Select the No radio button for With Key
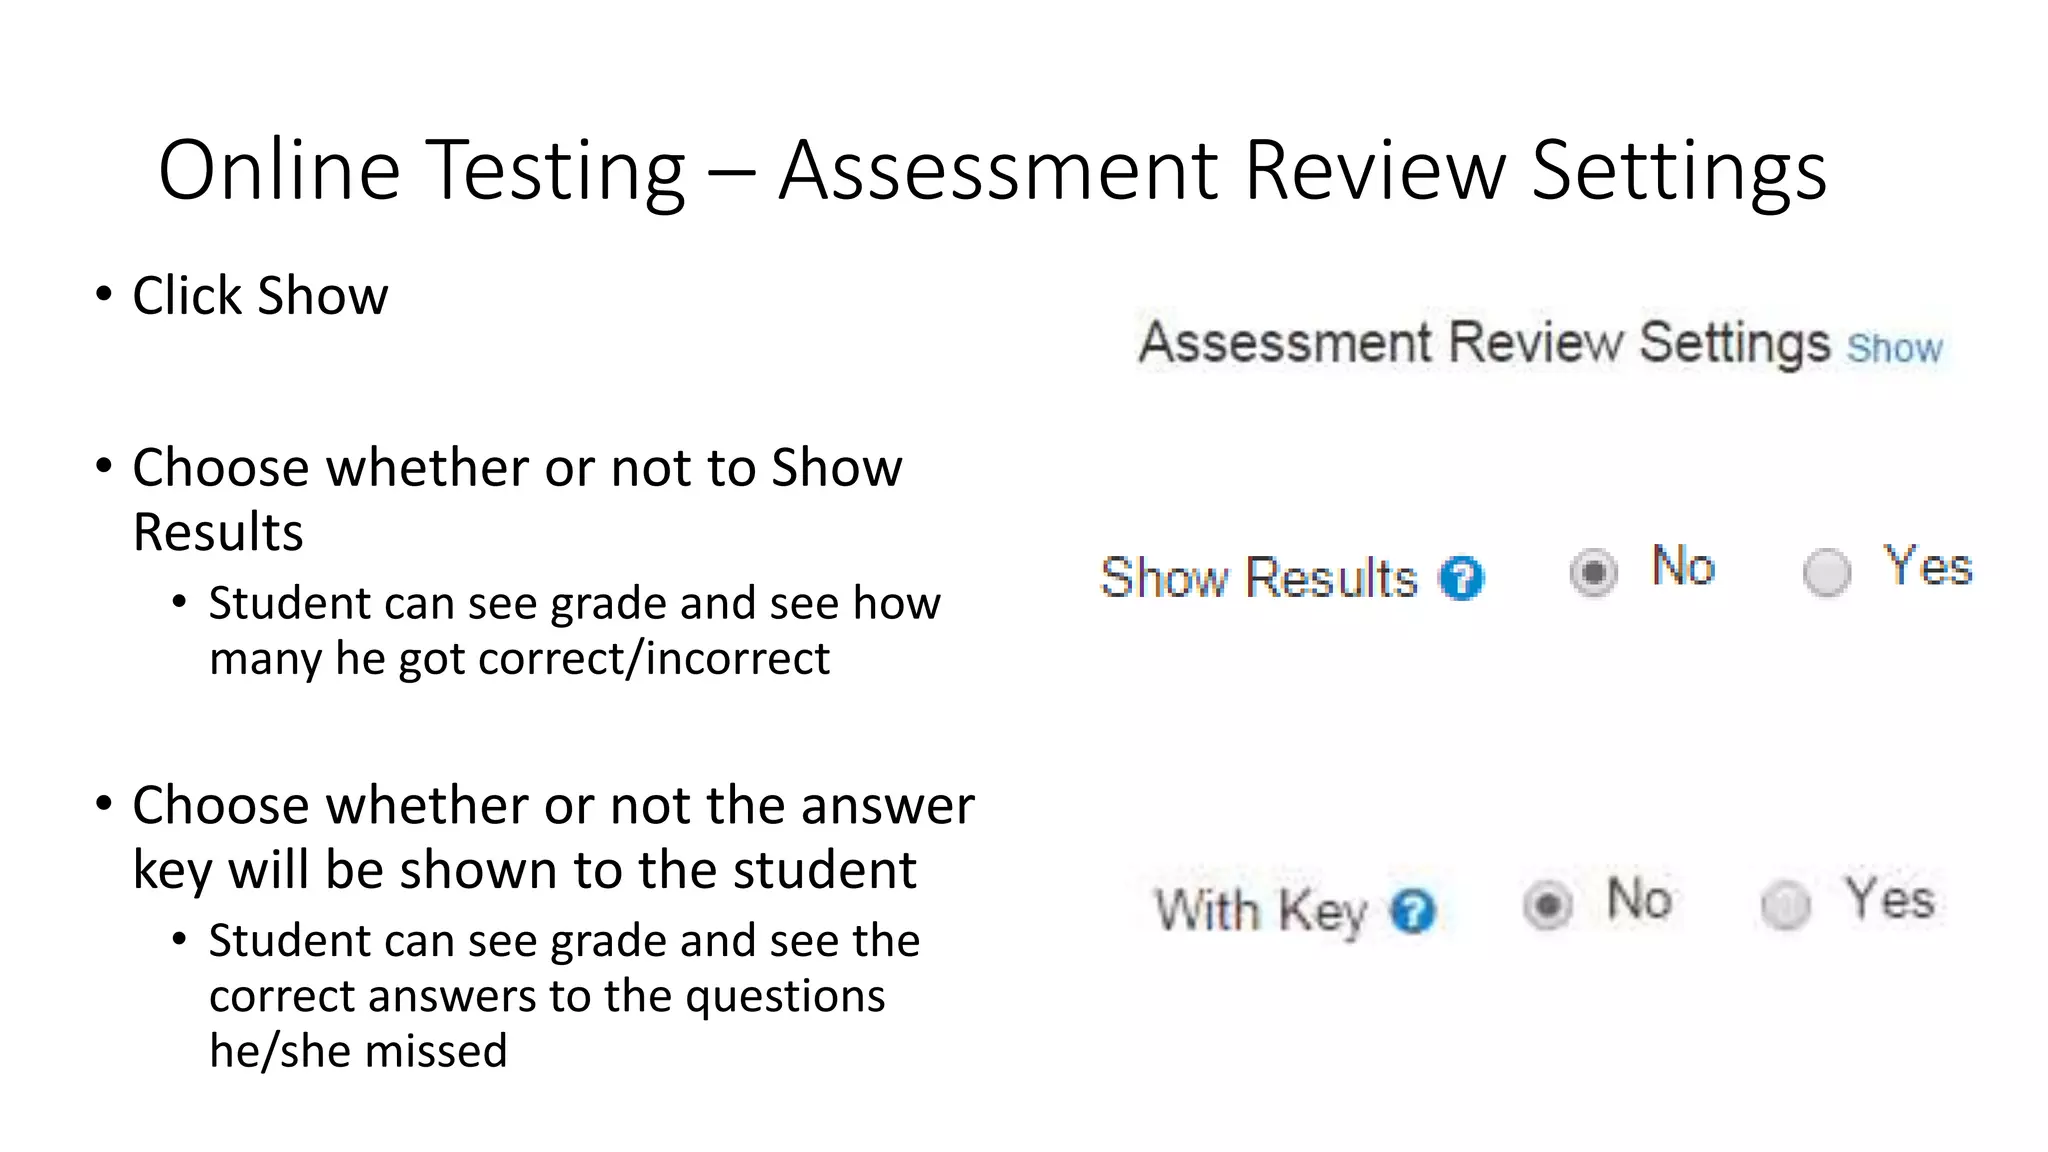 (1548, 906)
